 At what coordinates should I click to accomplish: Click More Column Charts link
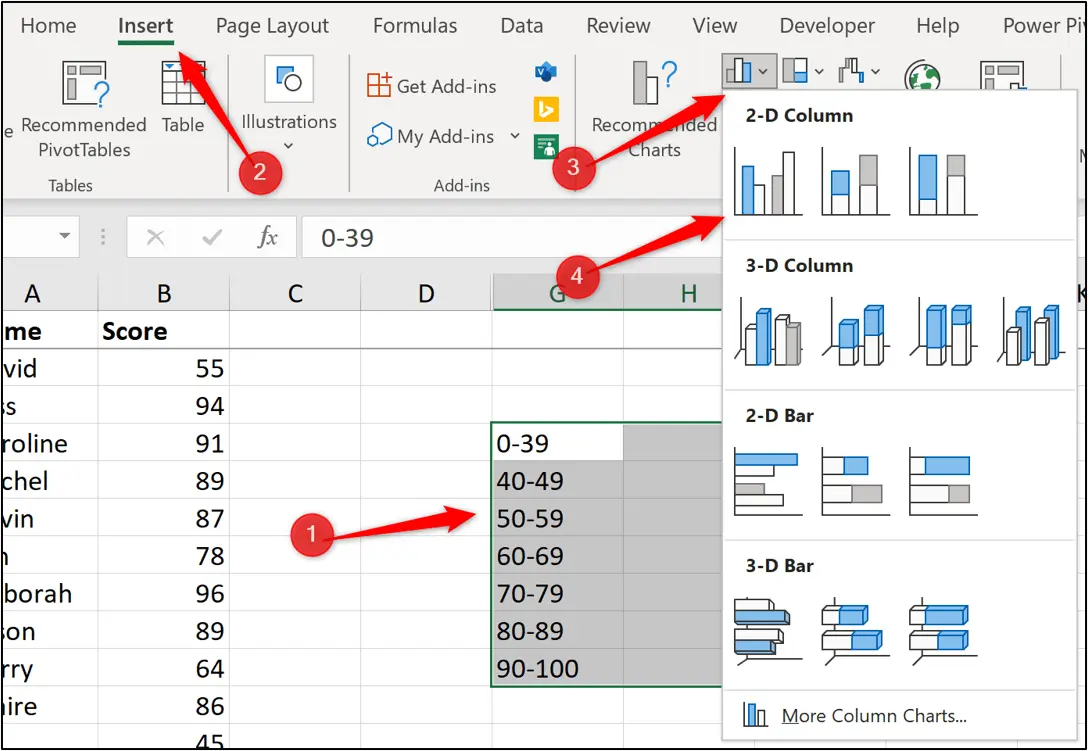tap(873, 716)
